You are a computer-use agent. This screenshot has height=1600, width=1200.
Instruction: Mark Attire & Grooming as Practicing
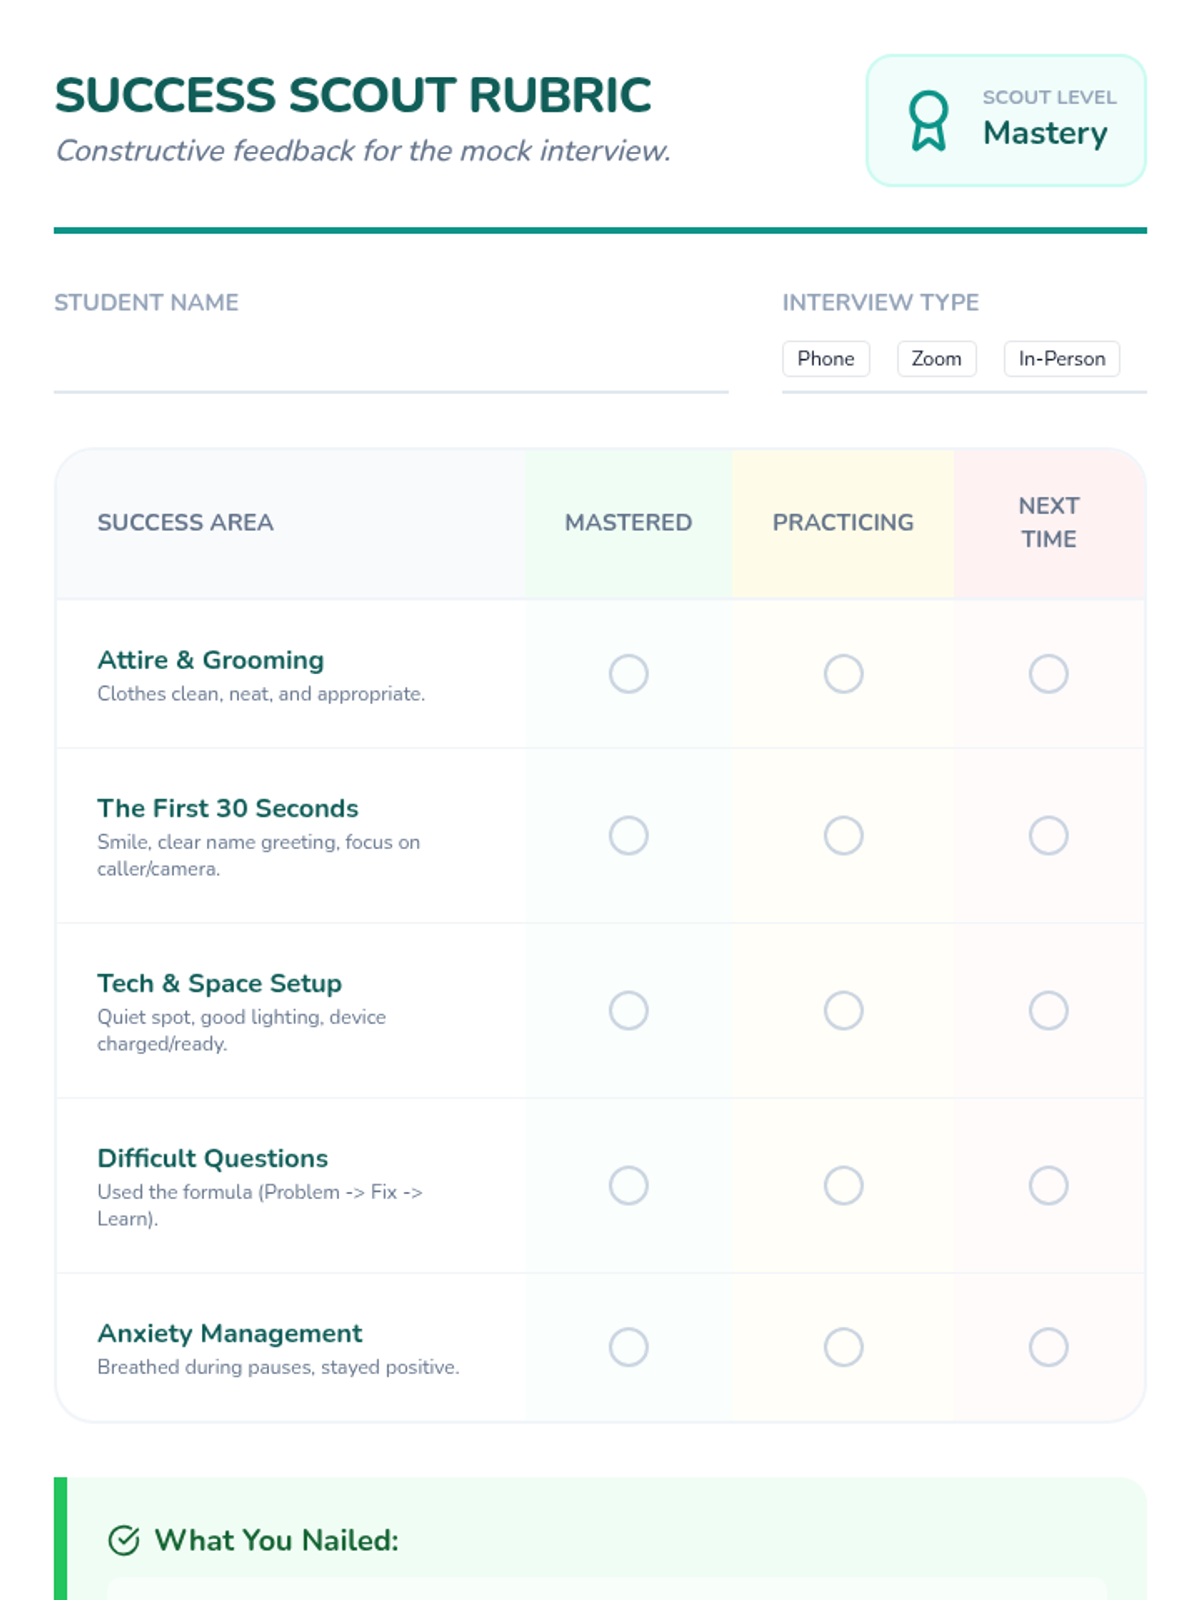(843, 674)
